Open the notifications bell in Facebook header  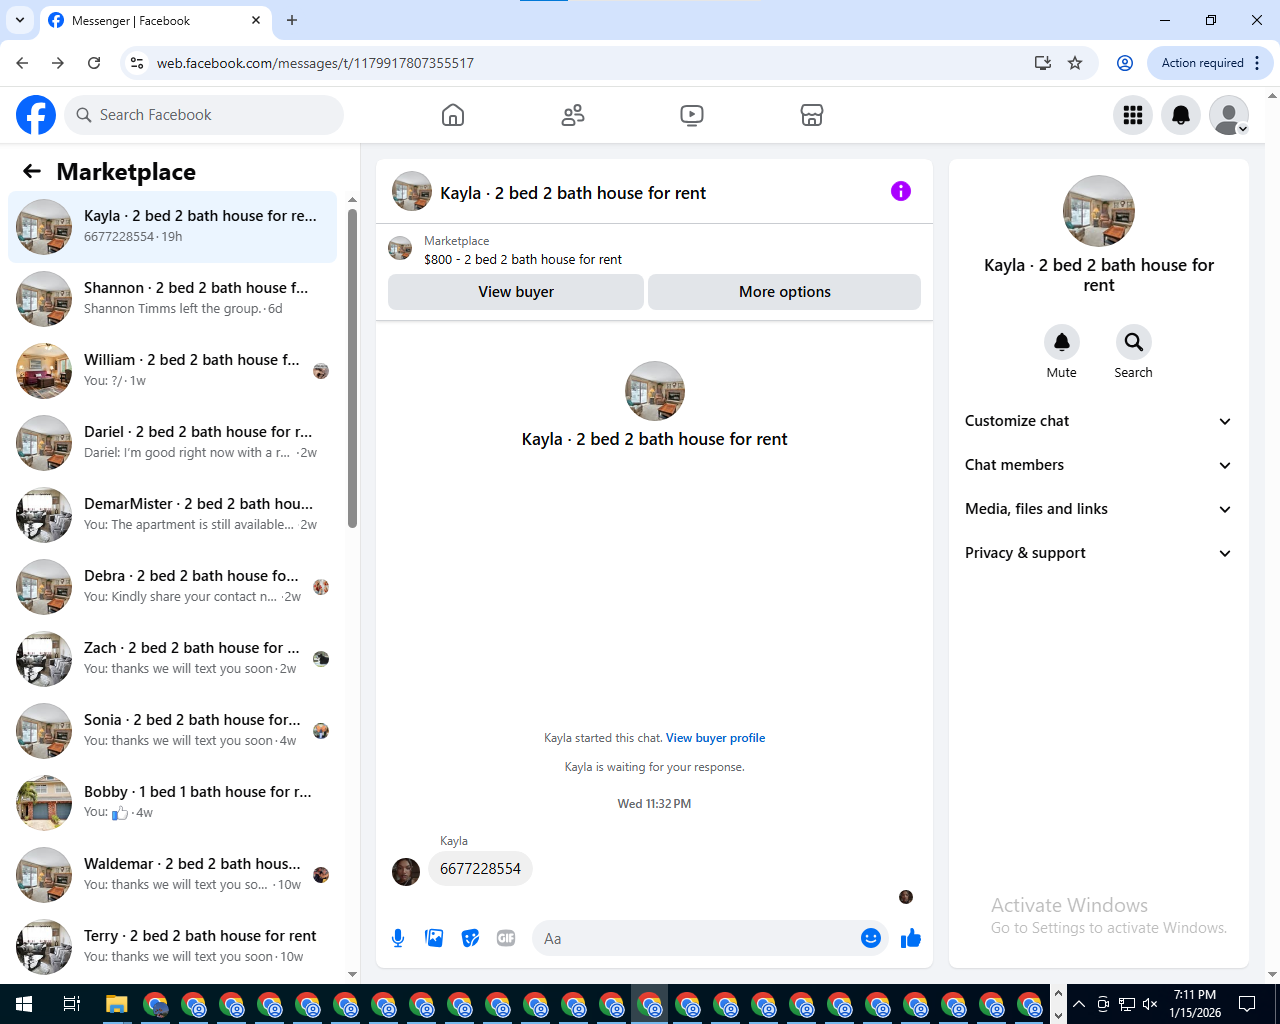click(1181, 115)
